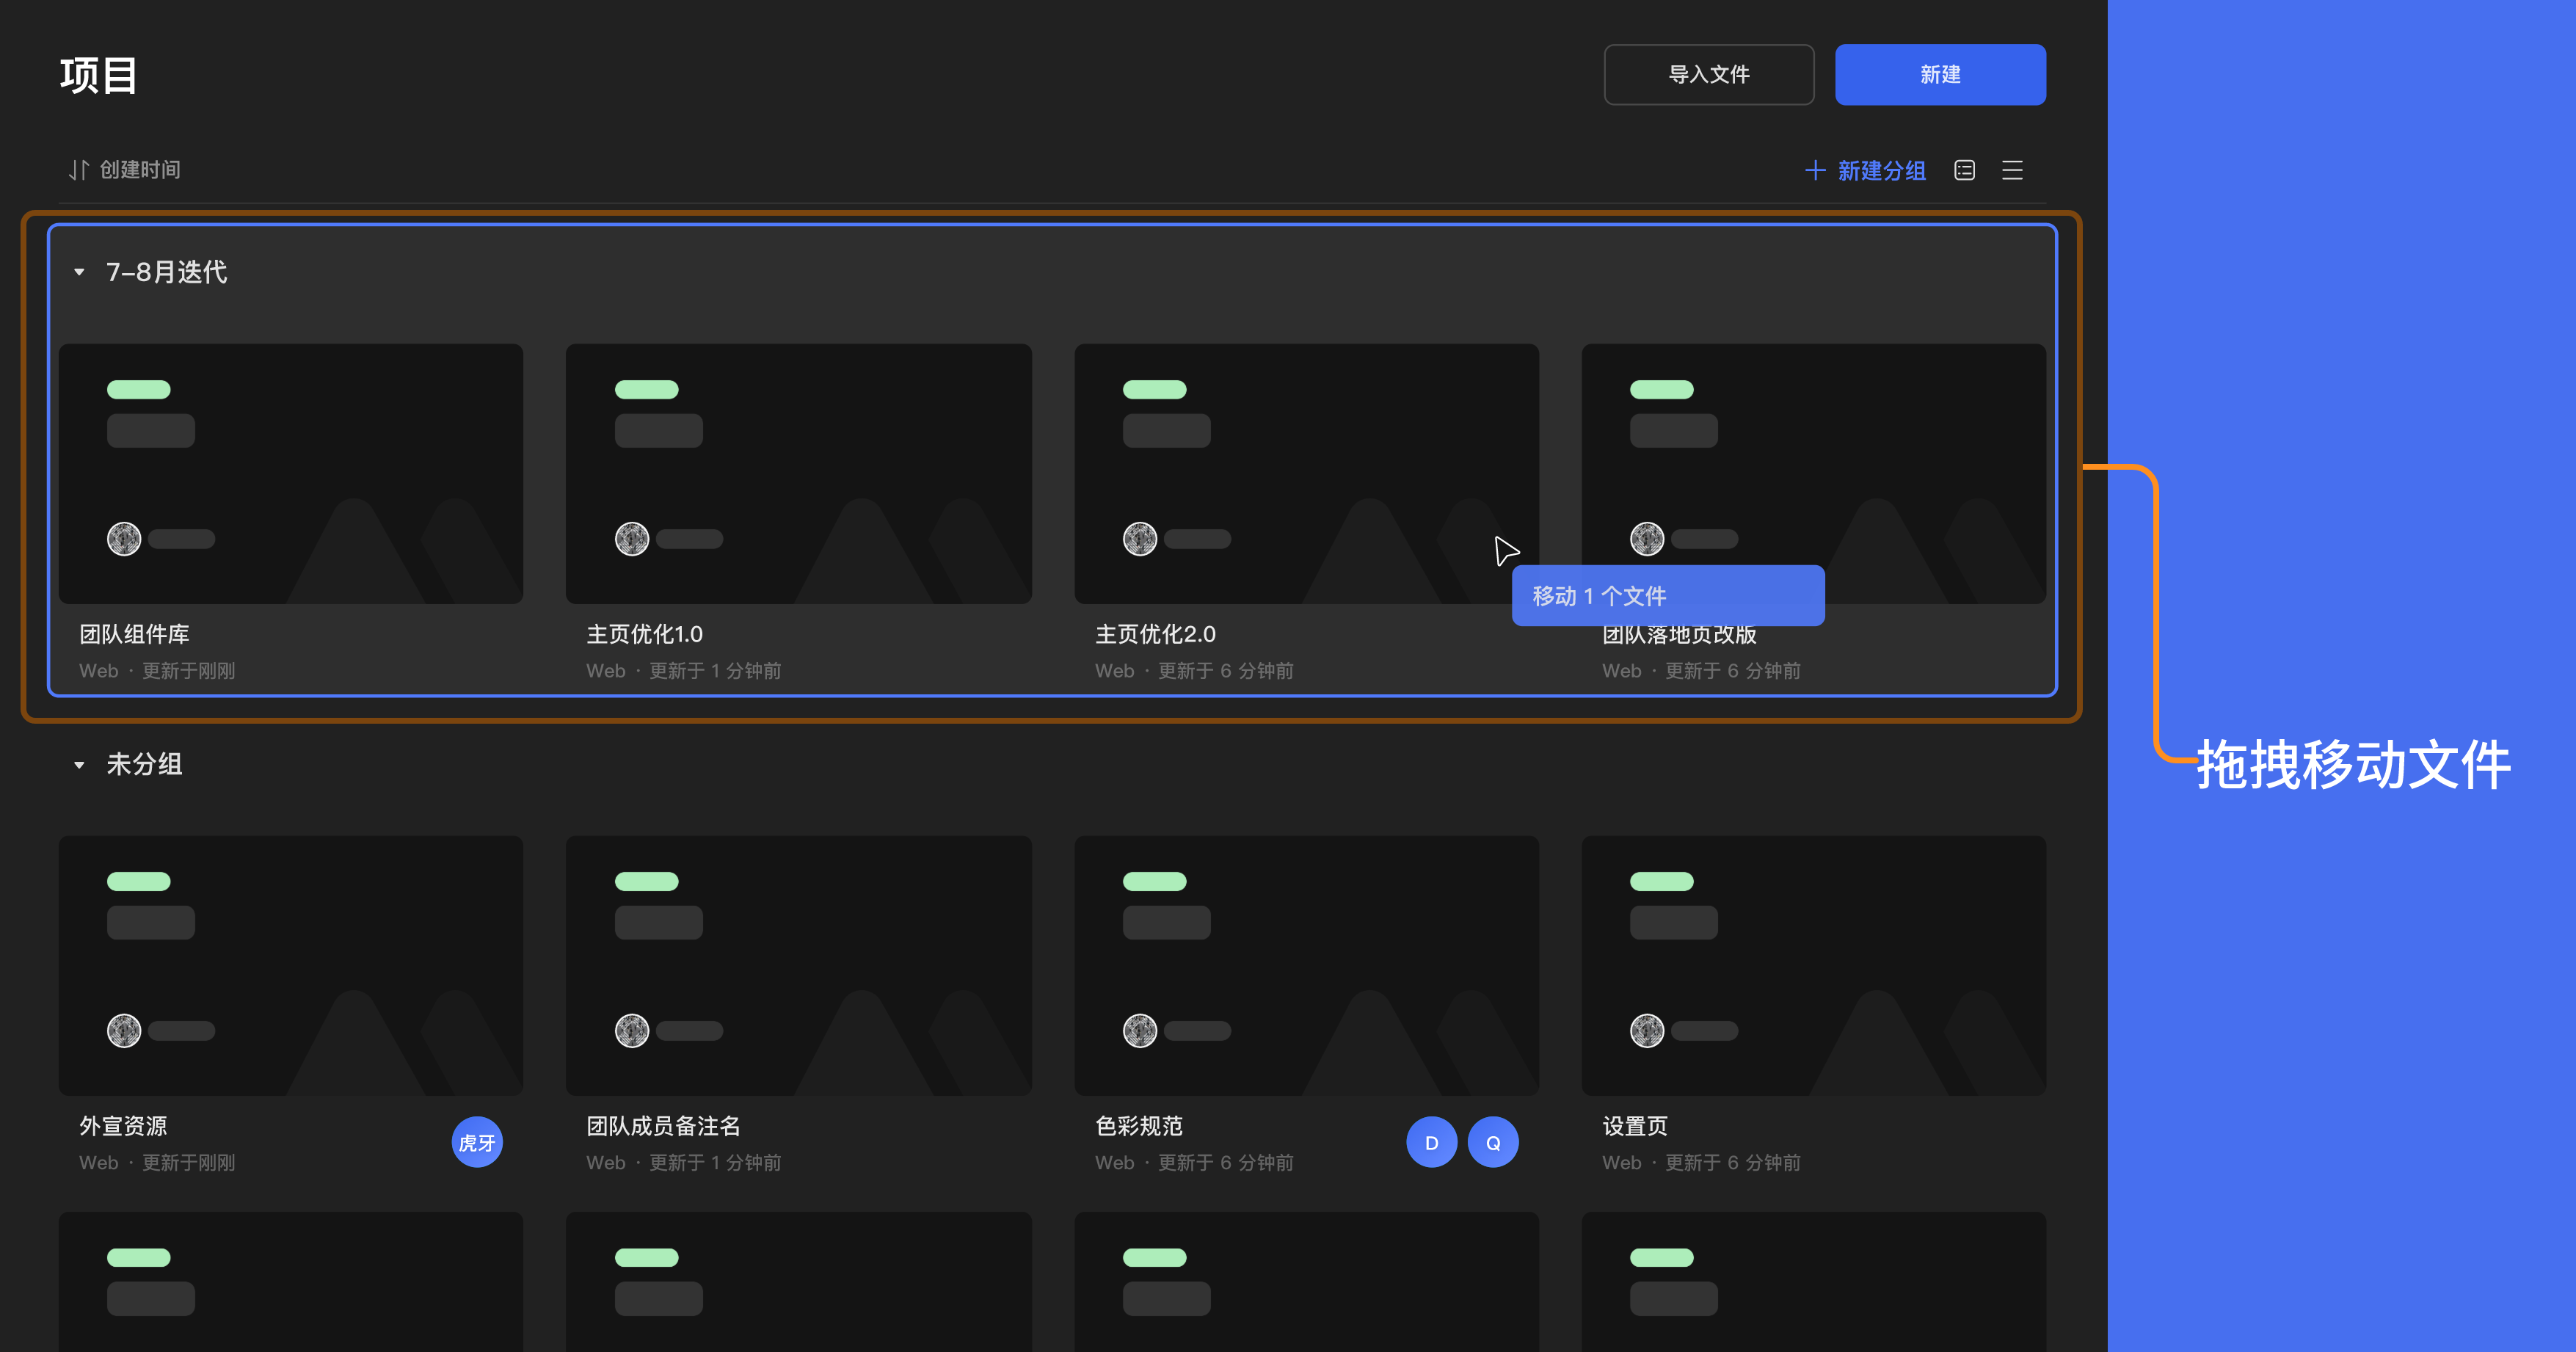2576x1352 pixels.
Task: Open the 团队成员备注名 file thumbnail
Action: [798, 966]
